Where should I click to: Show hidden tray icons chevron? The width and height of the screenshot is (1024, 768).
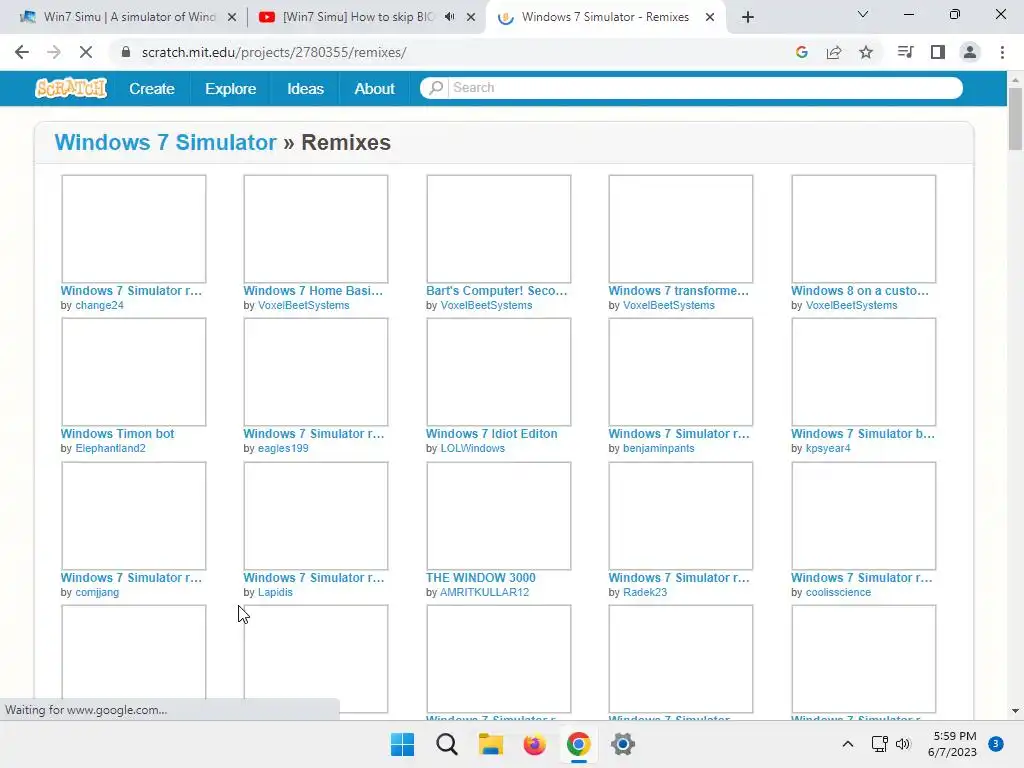(x=848, y=744)
